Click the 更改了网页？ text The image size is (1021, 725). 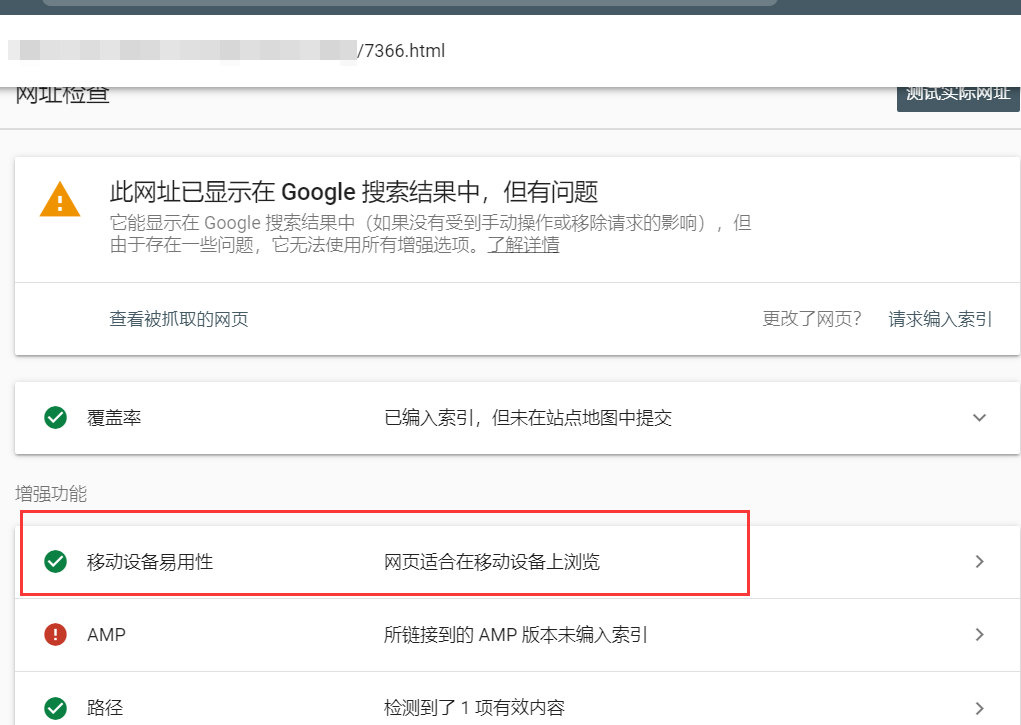812,319
